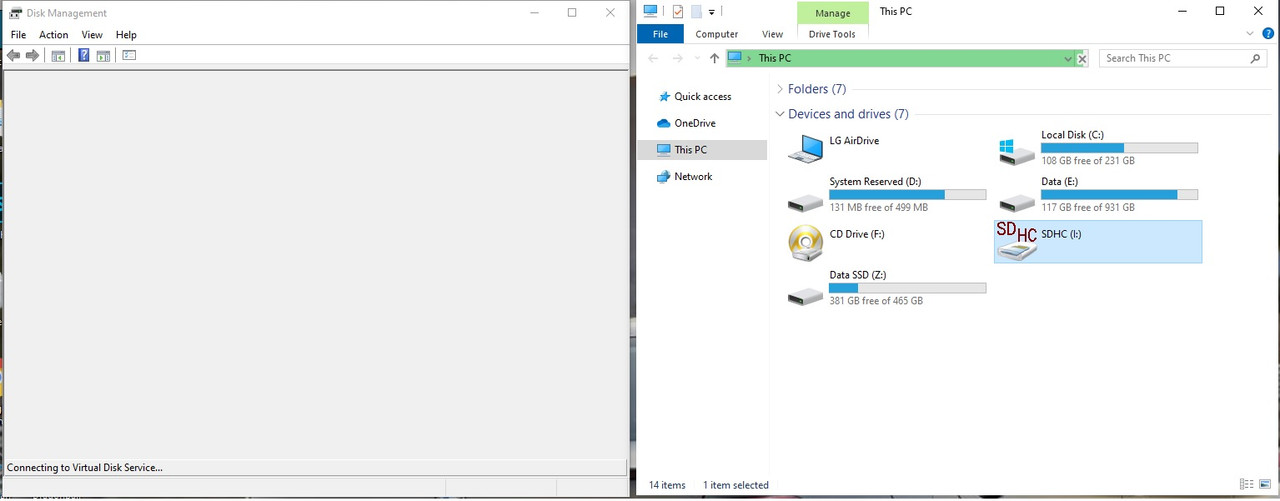Switch to the Computer ribbon tab
Viewport: 1280px width, 501px height.
tap(717, 34)
